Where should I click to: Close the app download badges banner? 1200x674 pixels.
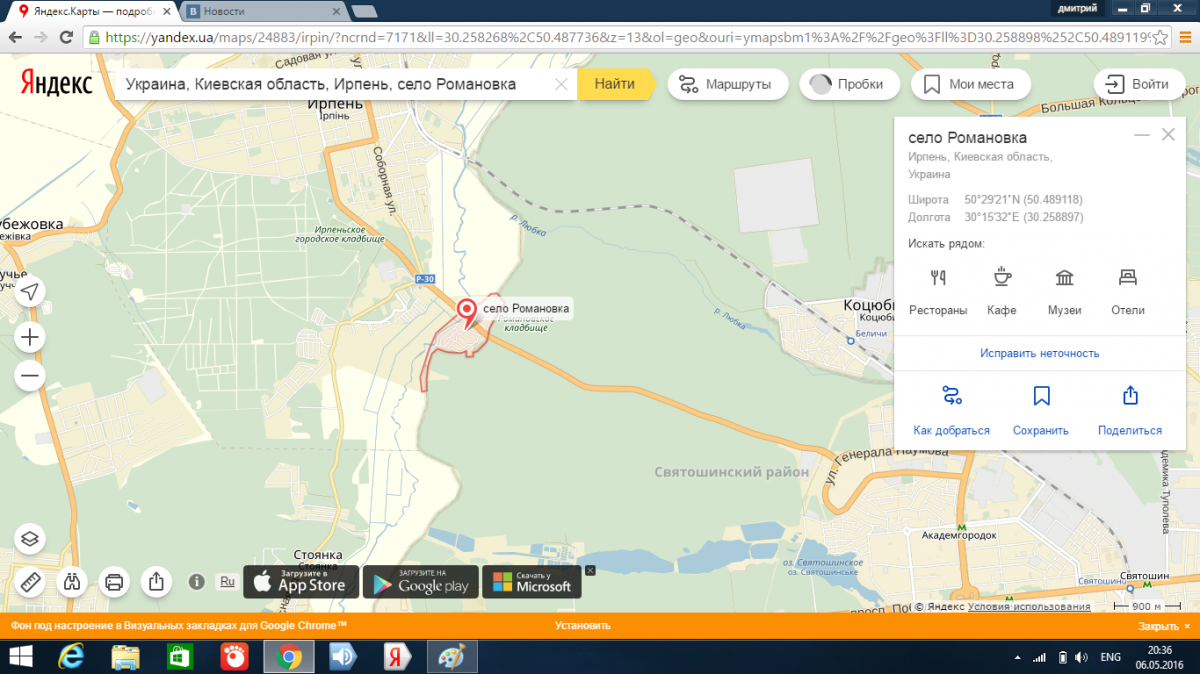(590, 570)
